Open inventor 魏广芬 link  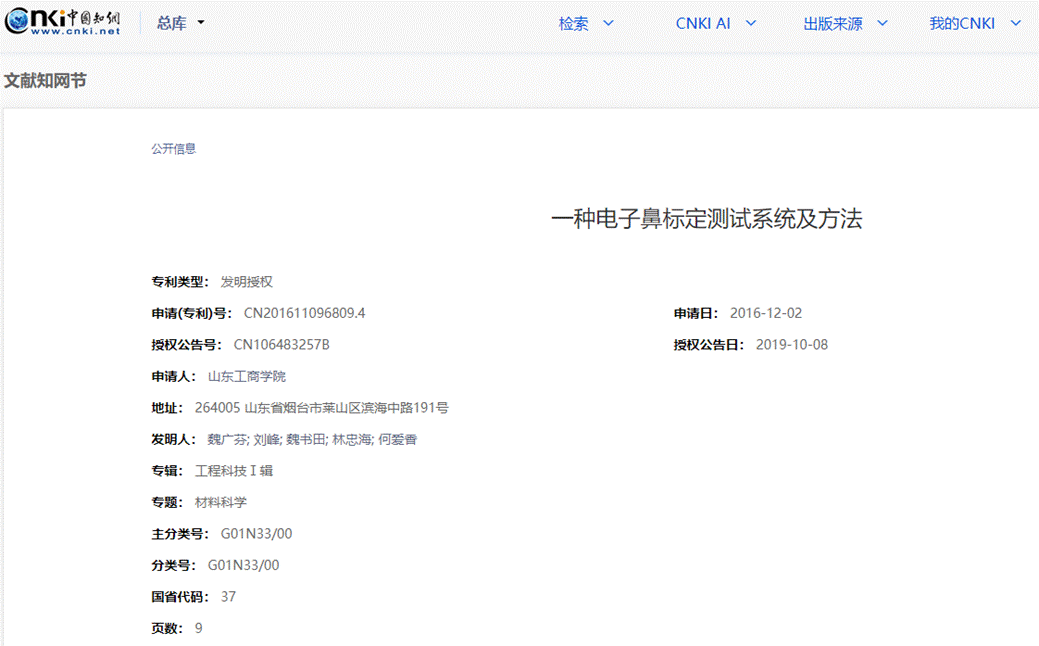(226, 439)
